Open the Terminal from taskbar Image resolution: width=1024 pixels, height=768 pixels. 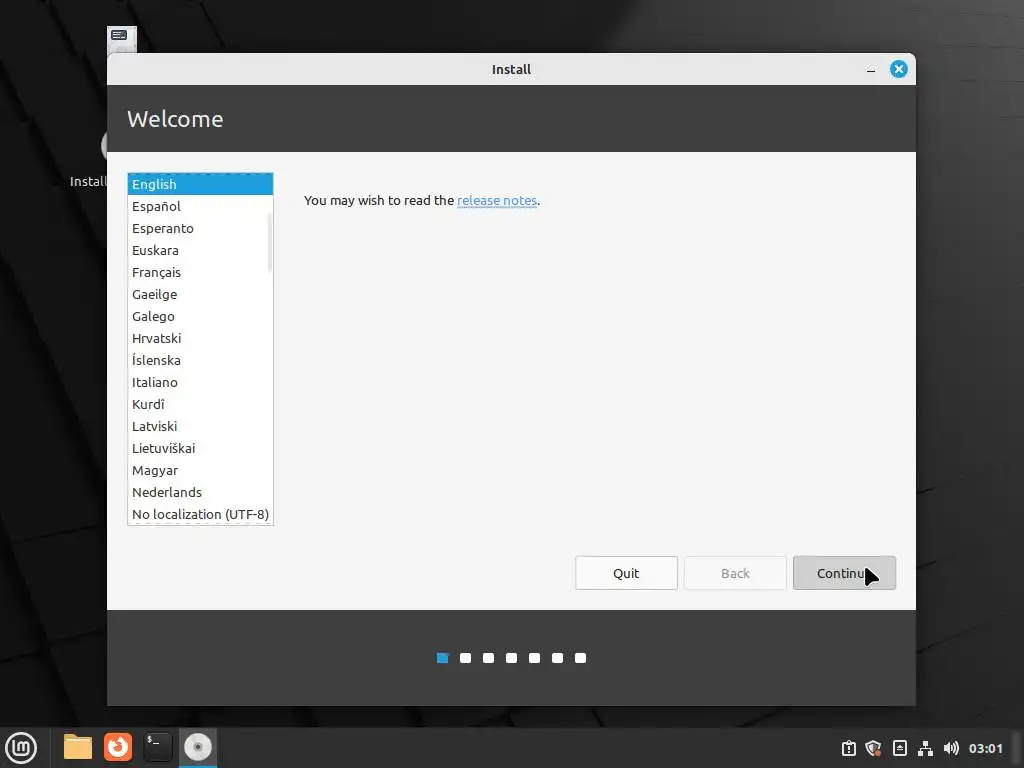click(157, 747)
